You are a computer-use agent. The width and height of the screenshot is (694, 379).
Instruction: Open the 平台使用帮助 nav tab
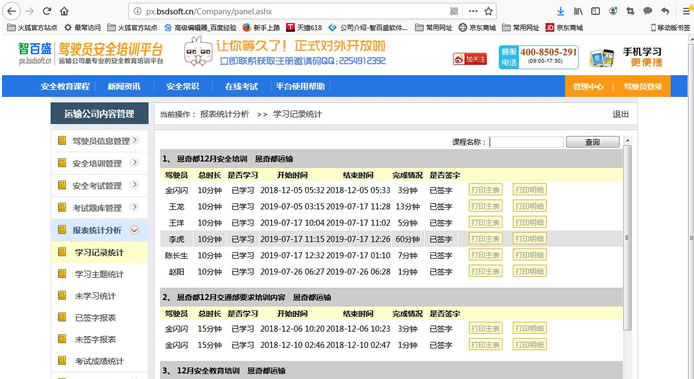(300, 86)
